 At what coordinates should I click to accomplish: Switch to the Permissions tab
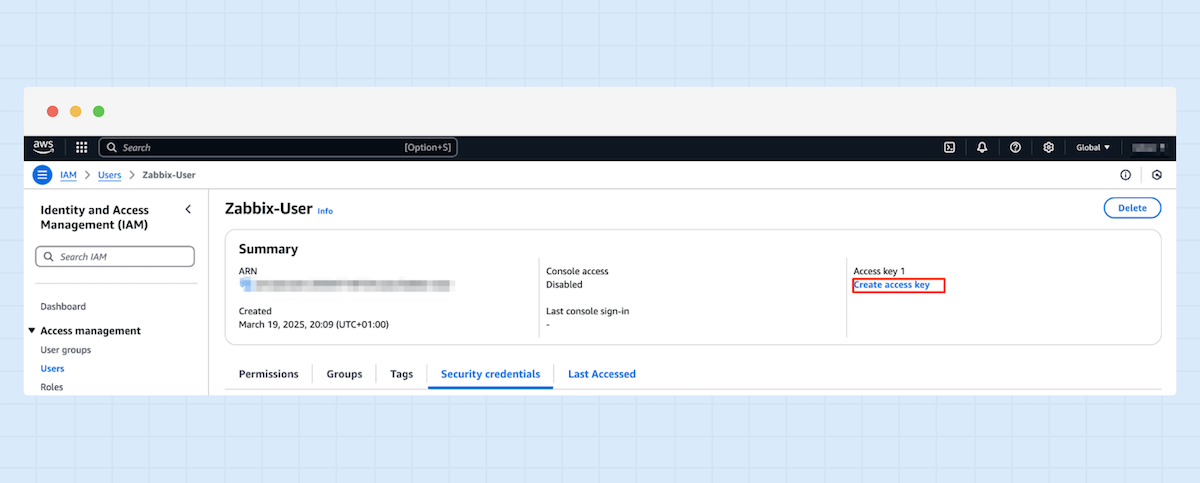click(x=269, y=374)
